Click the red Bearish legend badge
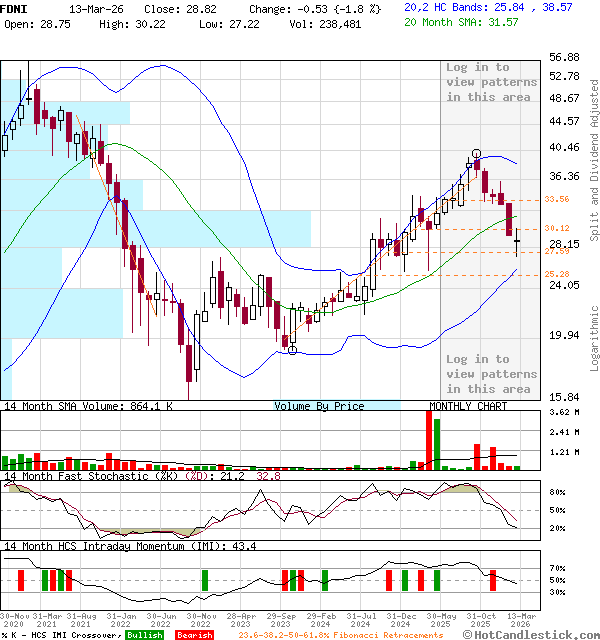 click(x=193, y=635)
